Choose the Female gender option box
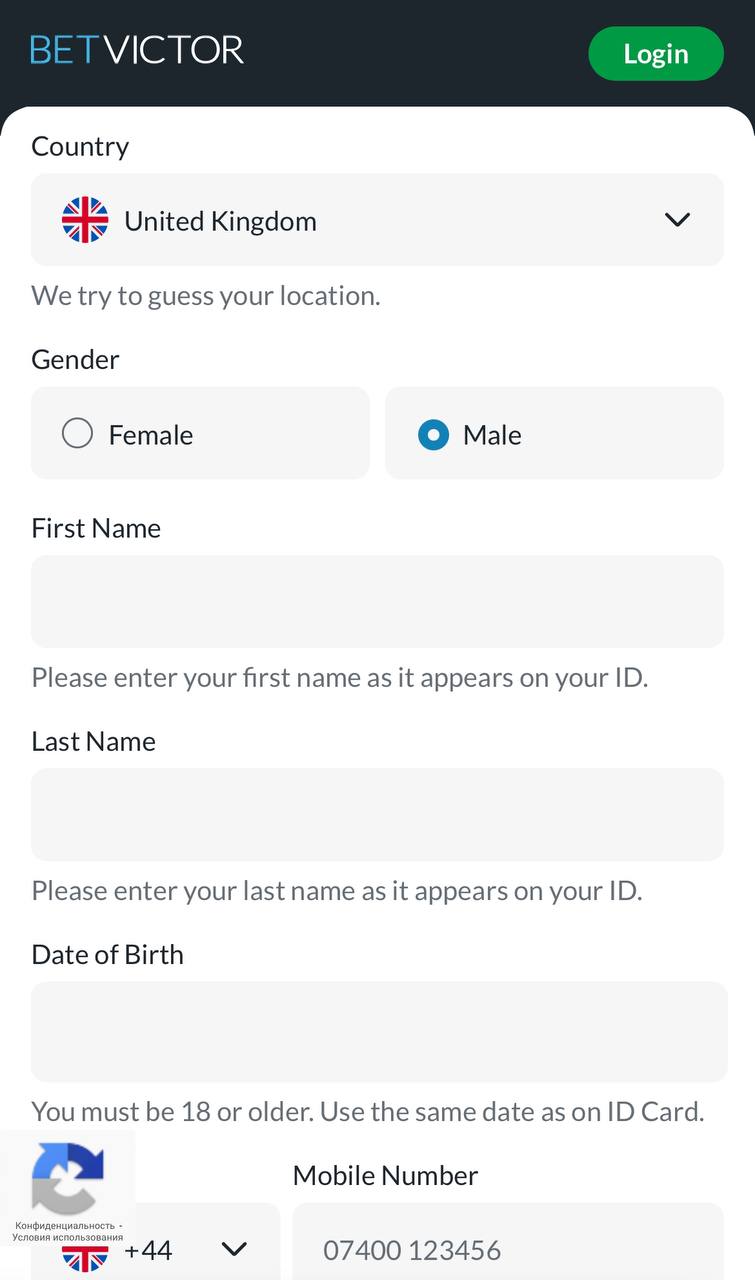755x1280 pixels. (x=200, y=433)
